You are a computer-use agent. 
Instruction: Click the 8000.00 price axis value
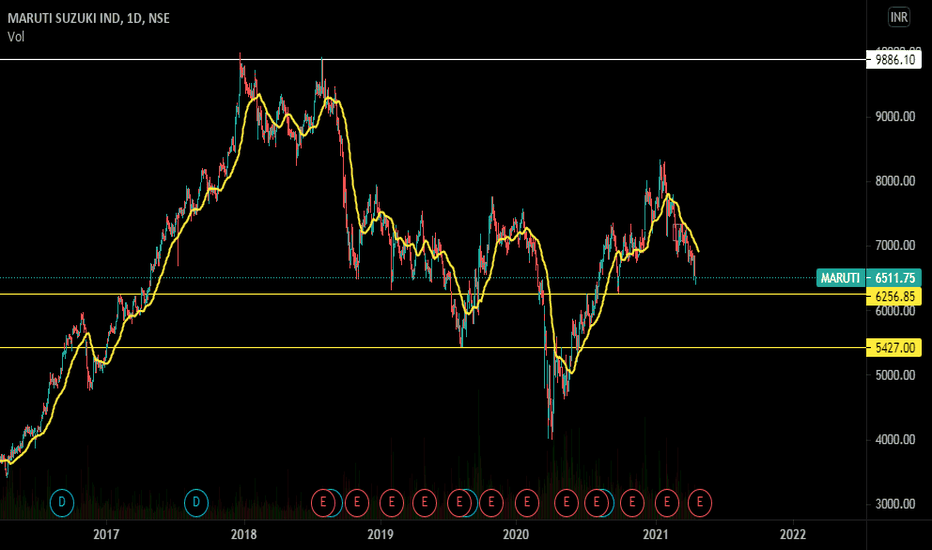895,181
